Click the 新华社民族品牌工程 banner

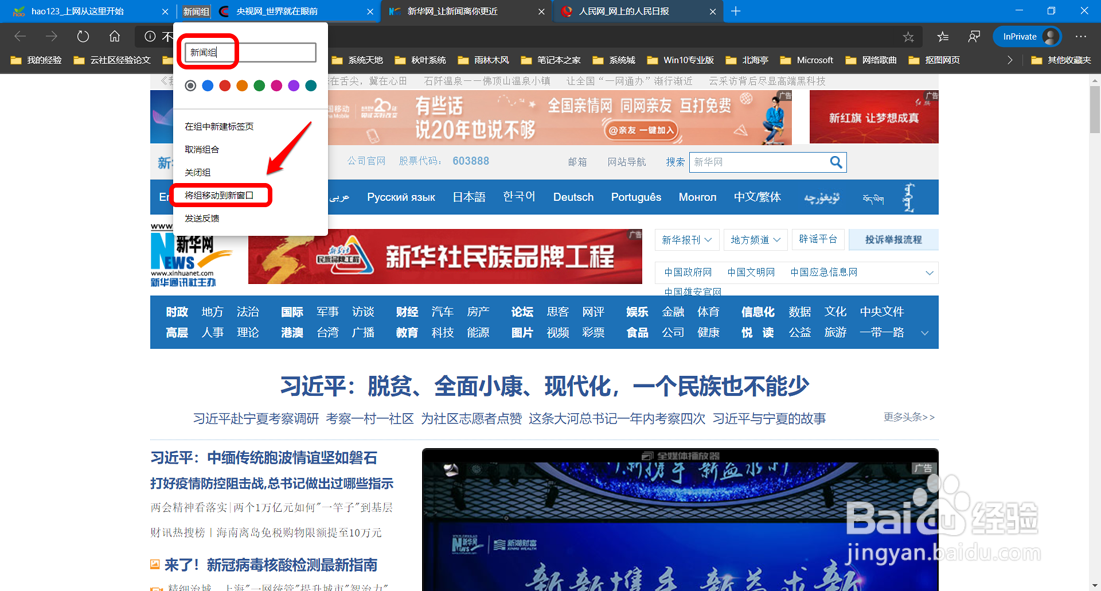[x=444, y=257]
